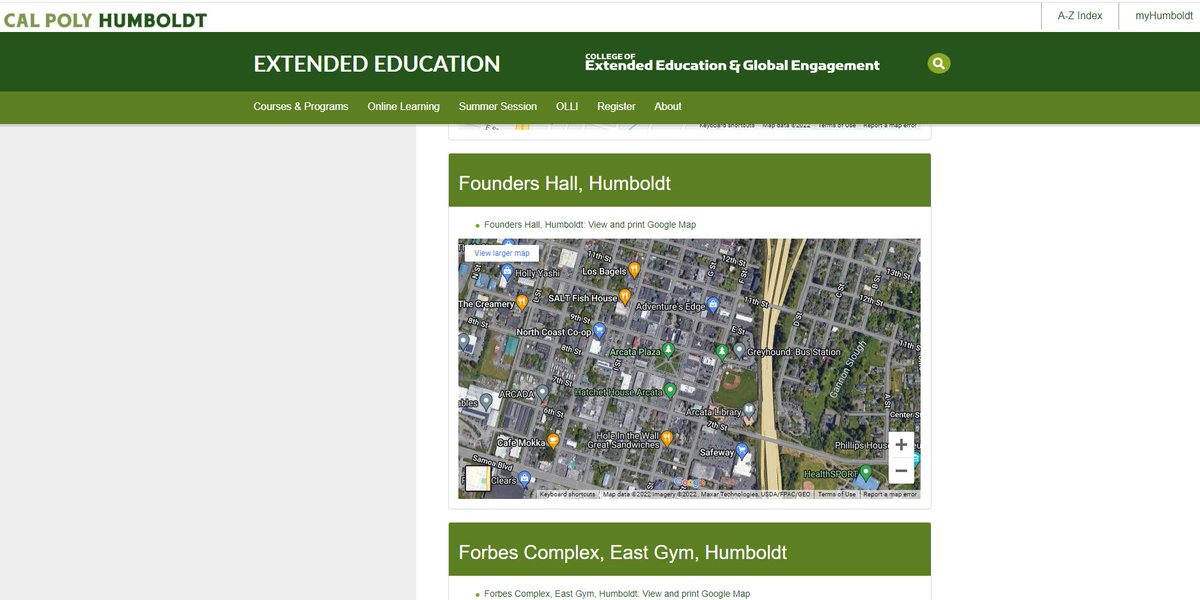
Task: Switch map layer via bottom-left thumbnail
Action: coord(478,479)
